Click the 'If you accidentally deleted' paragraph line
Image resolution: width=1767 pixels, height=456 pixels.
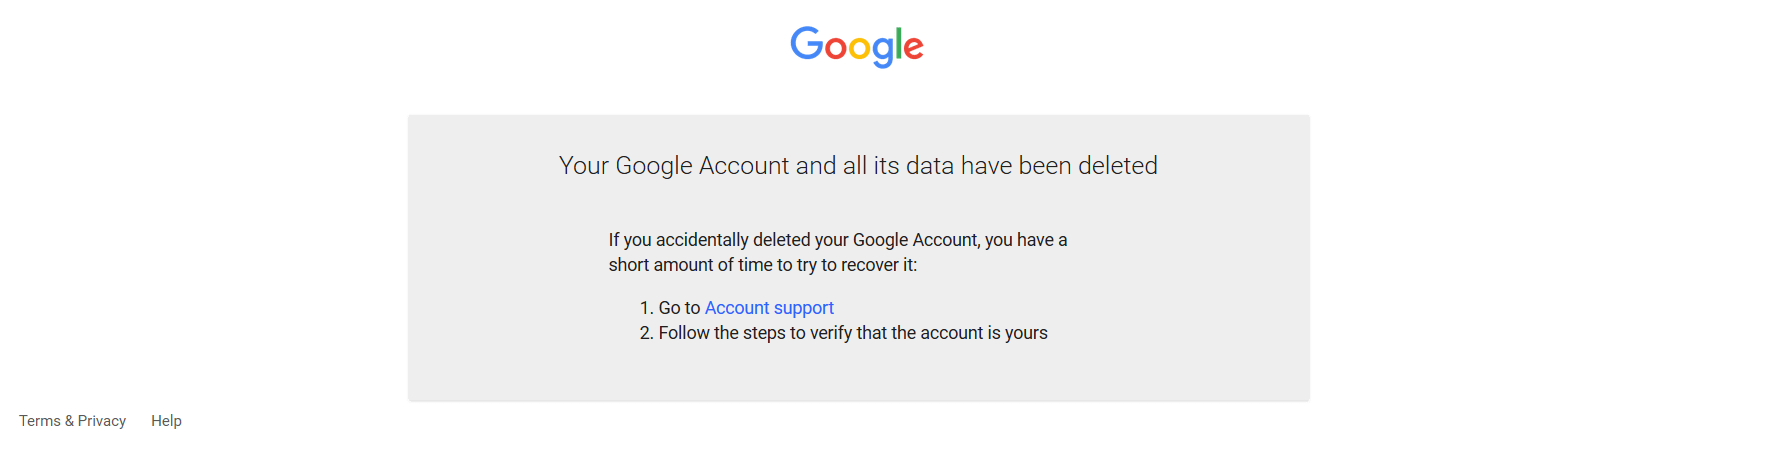(x=838, y=240)
